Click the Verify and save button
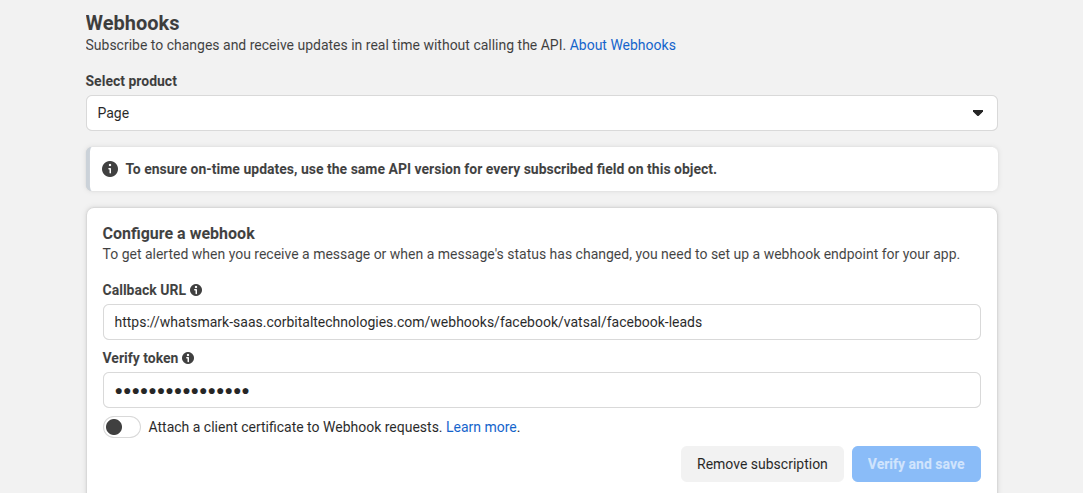Screen dimensions: 1083x493 pos(916,464)
